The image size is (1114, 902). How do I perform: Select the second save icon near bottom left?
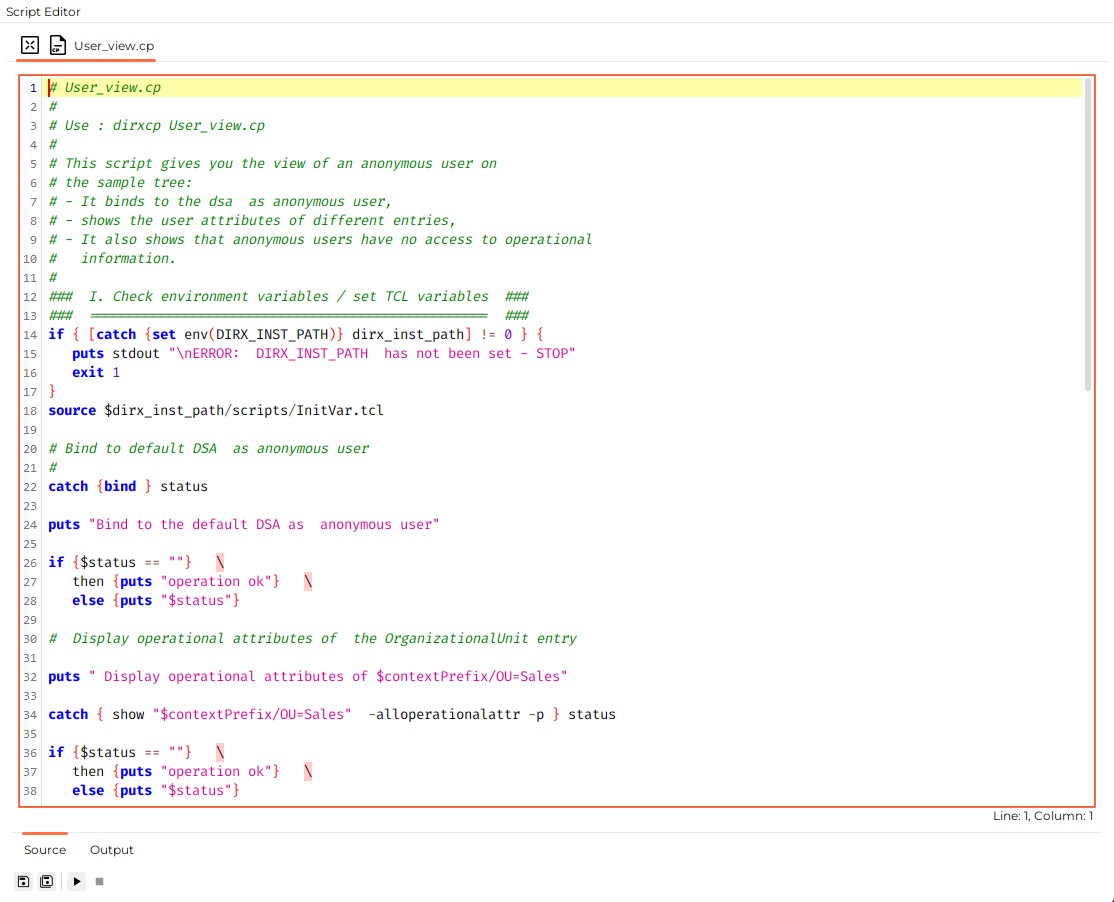pyautogui.click(x=46, y=881)
